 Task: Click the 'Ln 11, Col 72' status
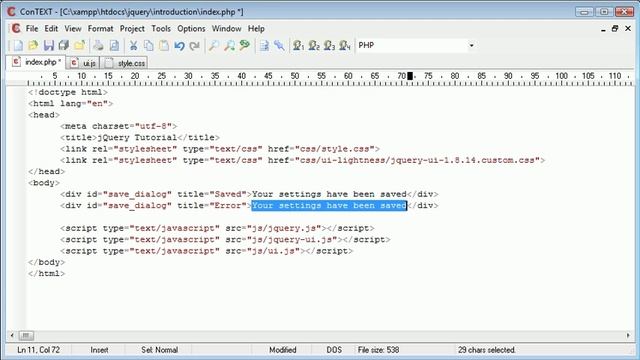point(38,350)
